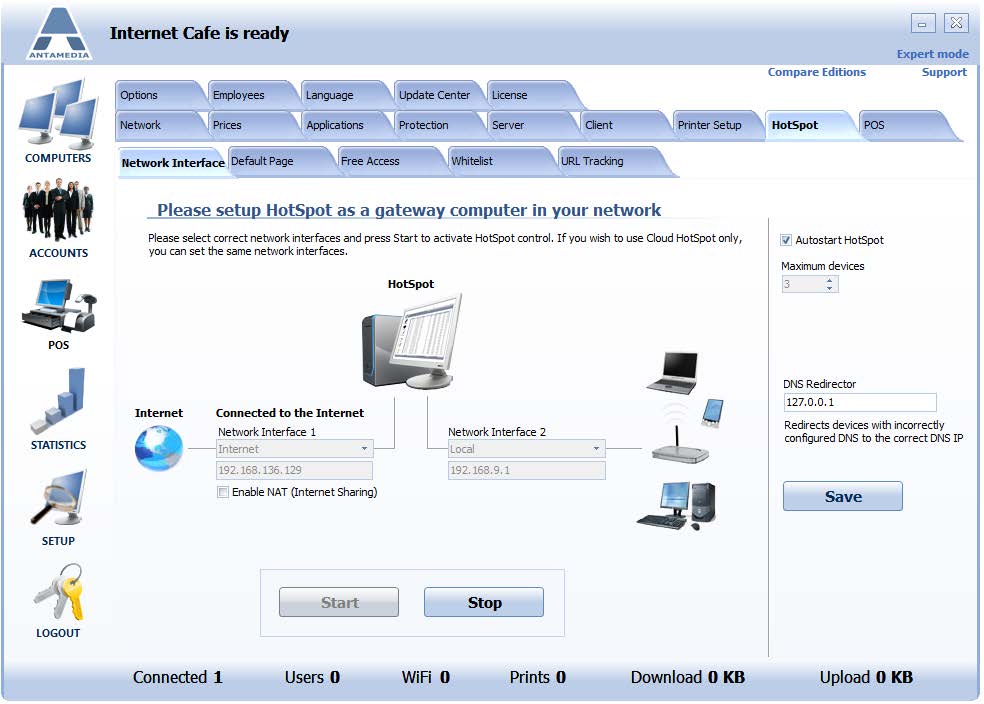Click the Save button
Screen dimensions: 984x704
[843, 496]
